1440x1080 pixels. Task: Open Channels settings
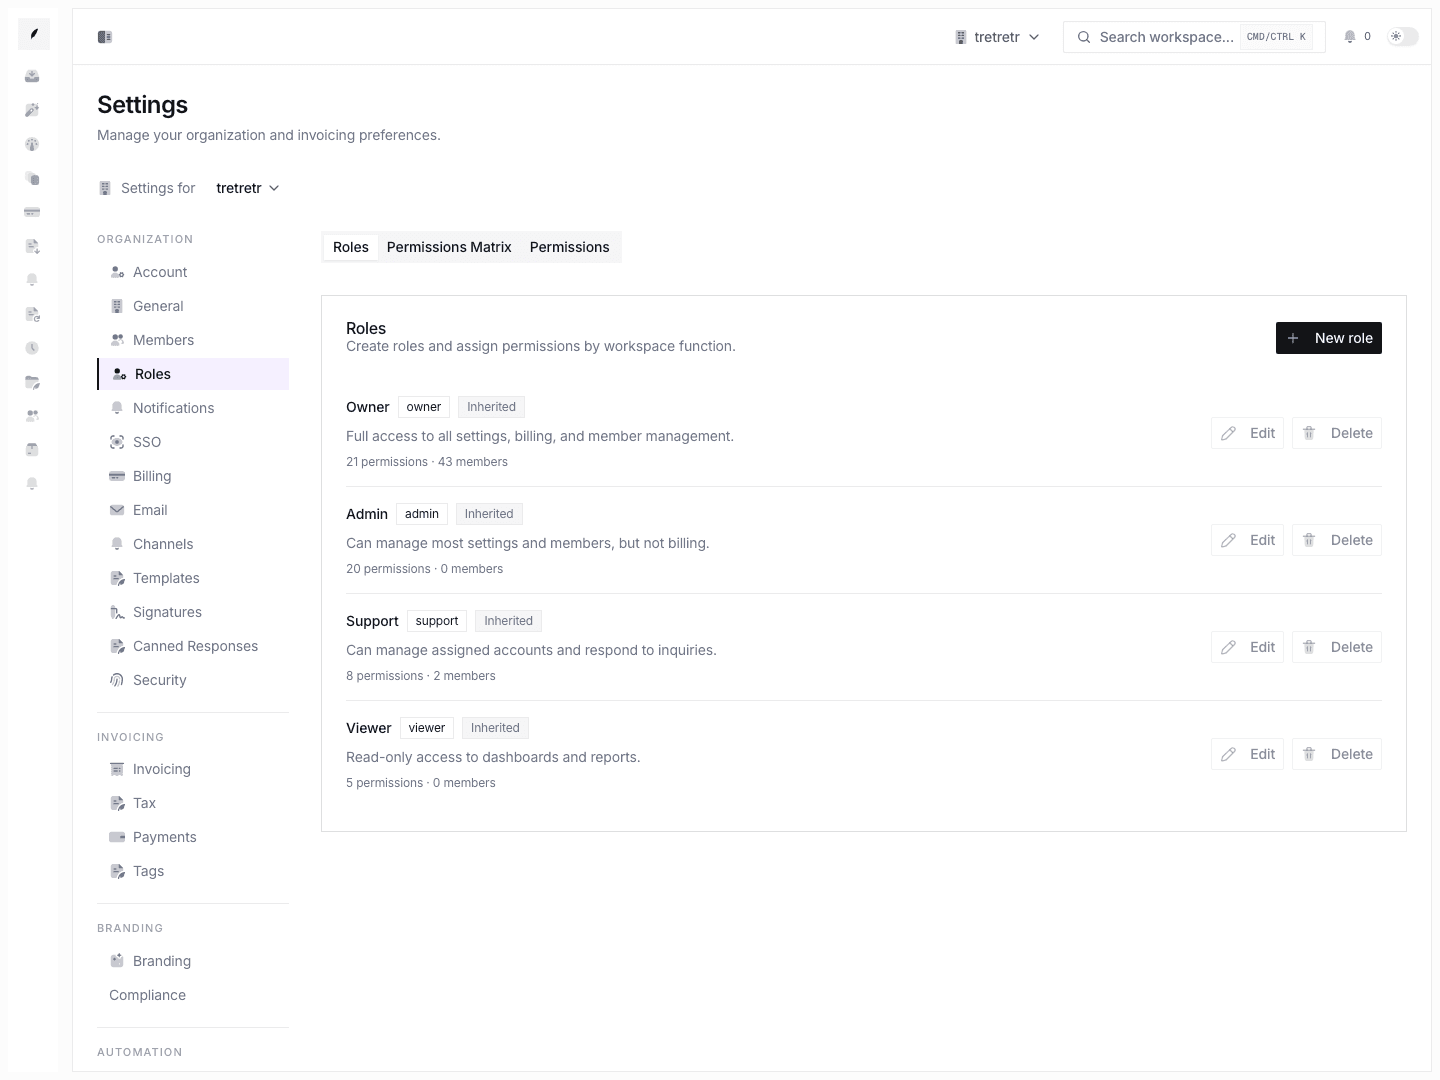tap(193, 544)
